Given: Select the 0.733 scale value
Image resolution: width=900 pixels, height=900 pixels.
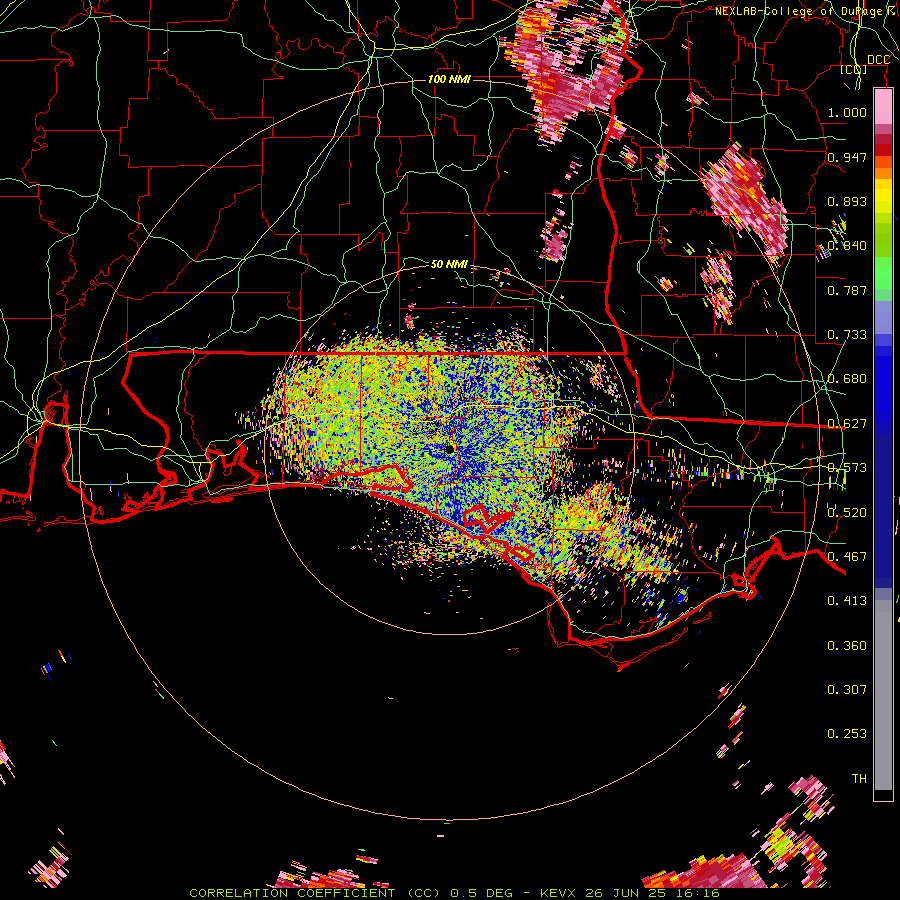Looking at the screenshot, I should point(847,335).
